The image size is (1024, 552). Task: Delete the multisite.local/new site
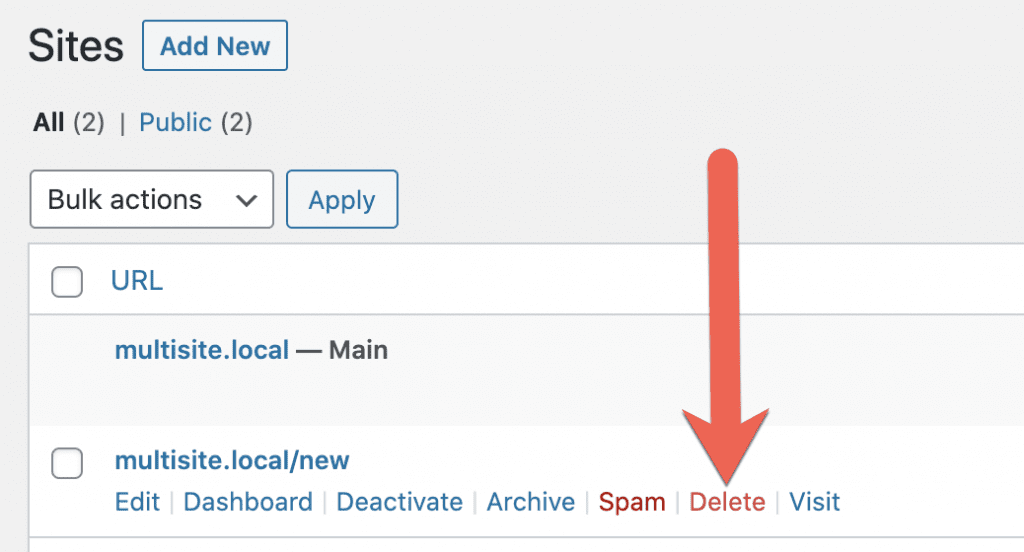727,502
